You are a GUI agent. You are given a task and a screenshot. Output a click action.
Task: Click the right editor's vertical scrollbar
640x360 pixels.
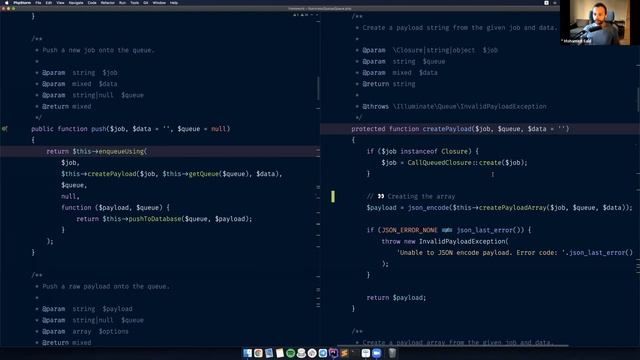[638, 100]
